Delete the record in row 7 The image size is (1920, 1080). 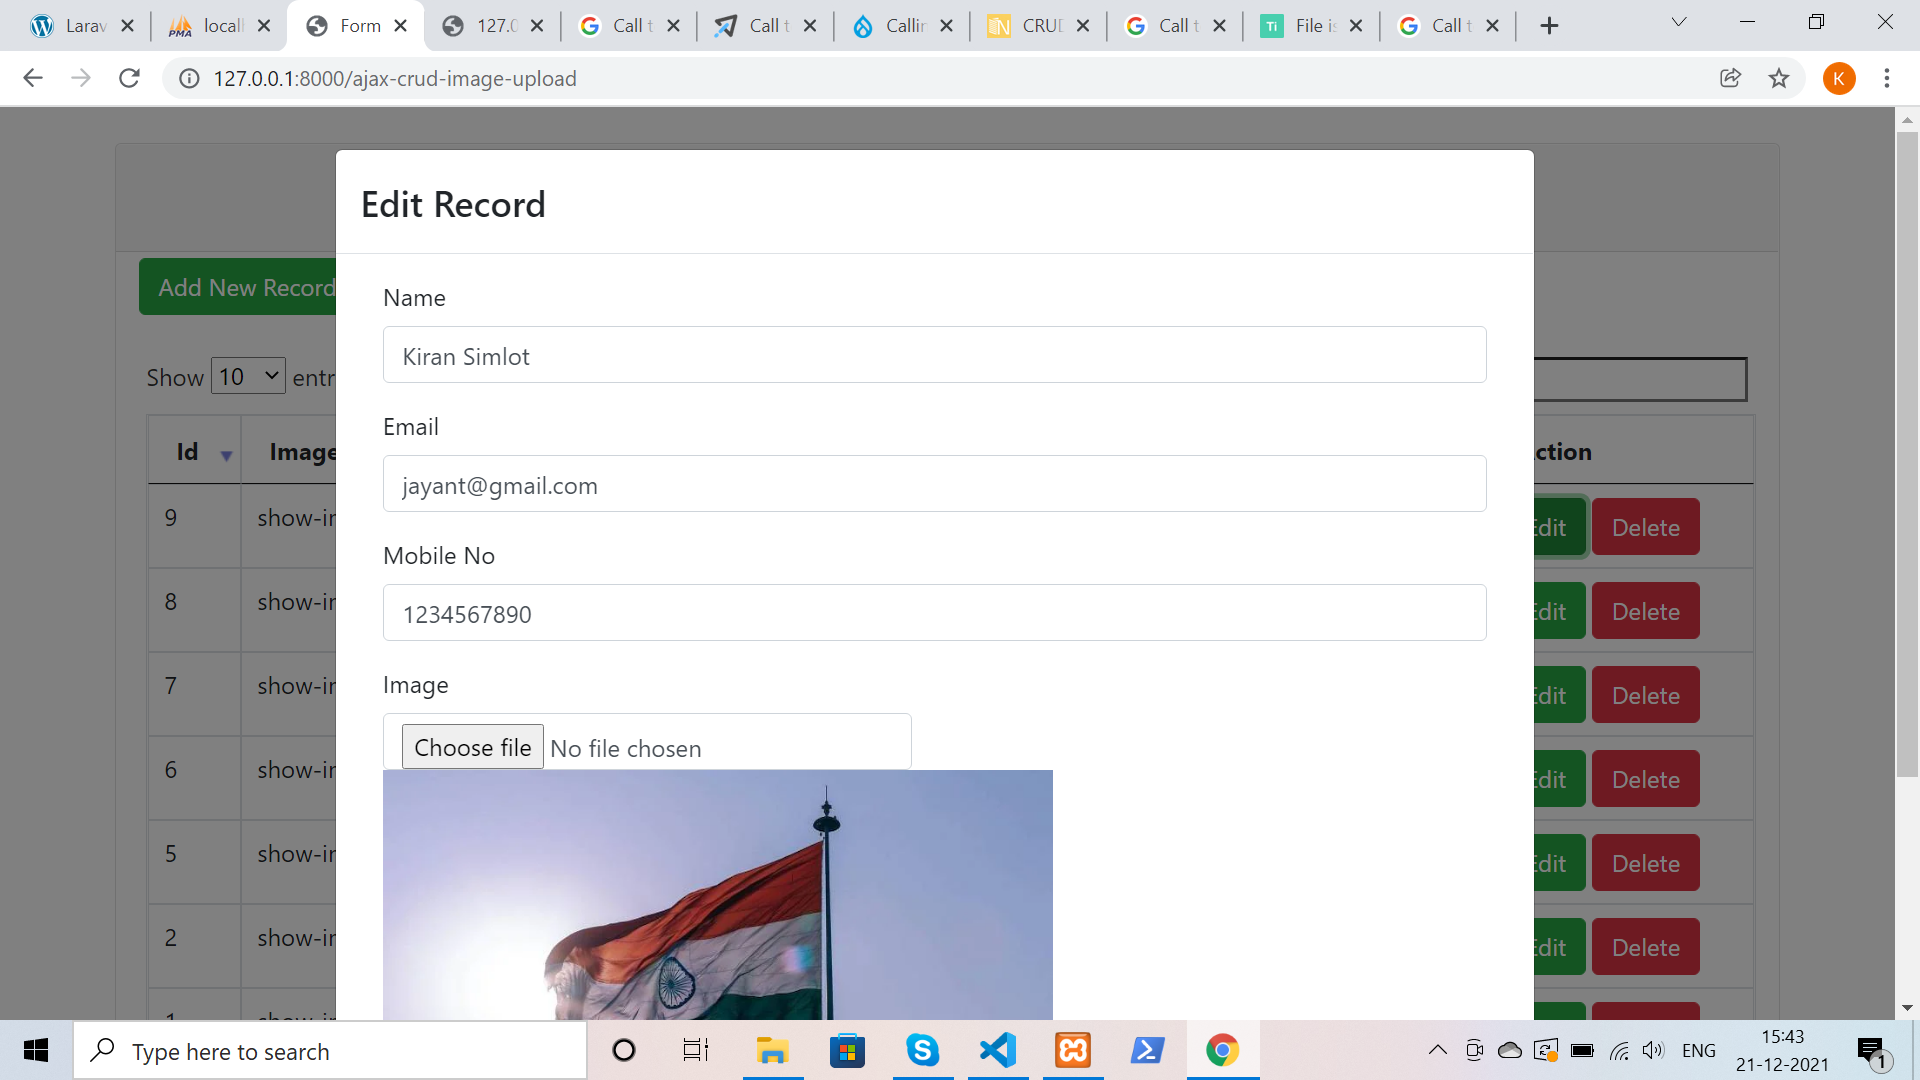click(1645, 695)
